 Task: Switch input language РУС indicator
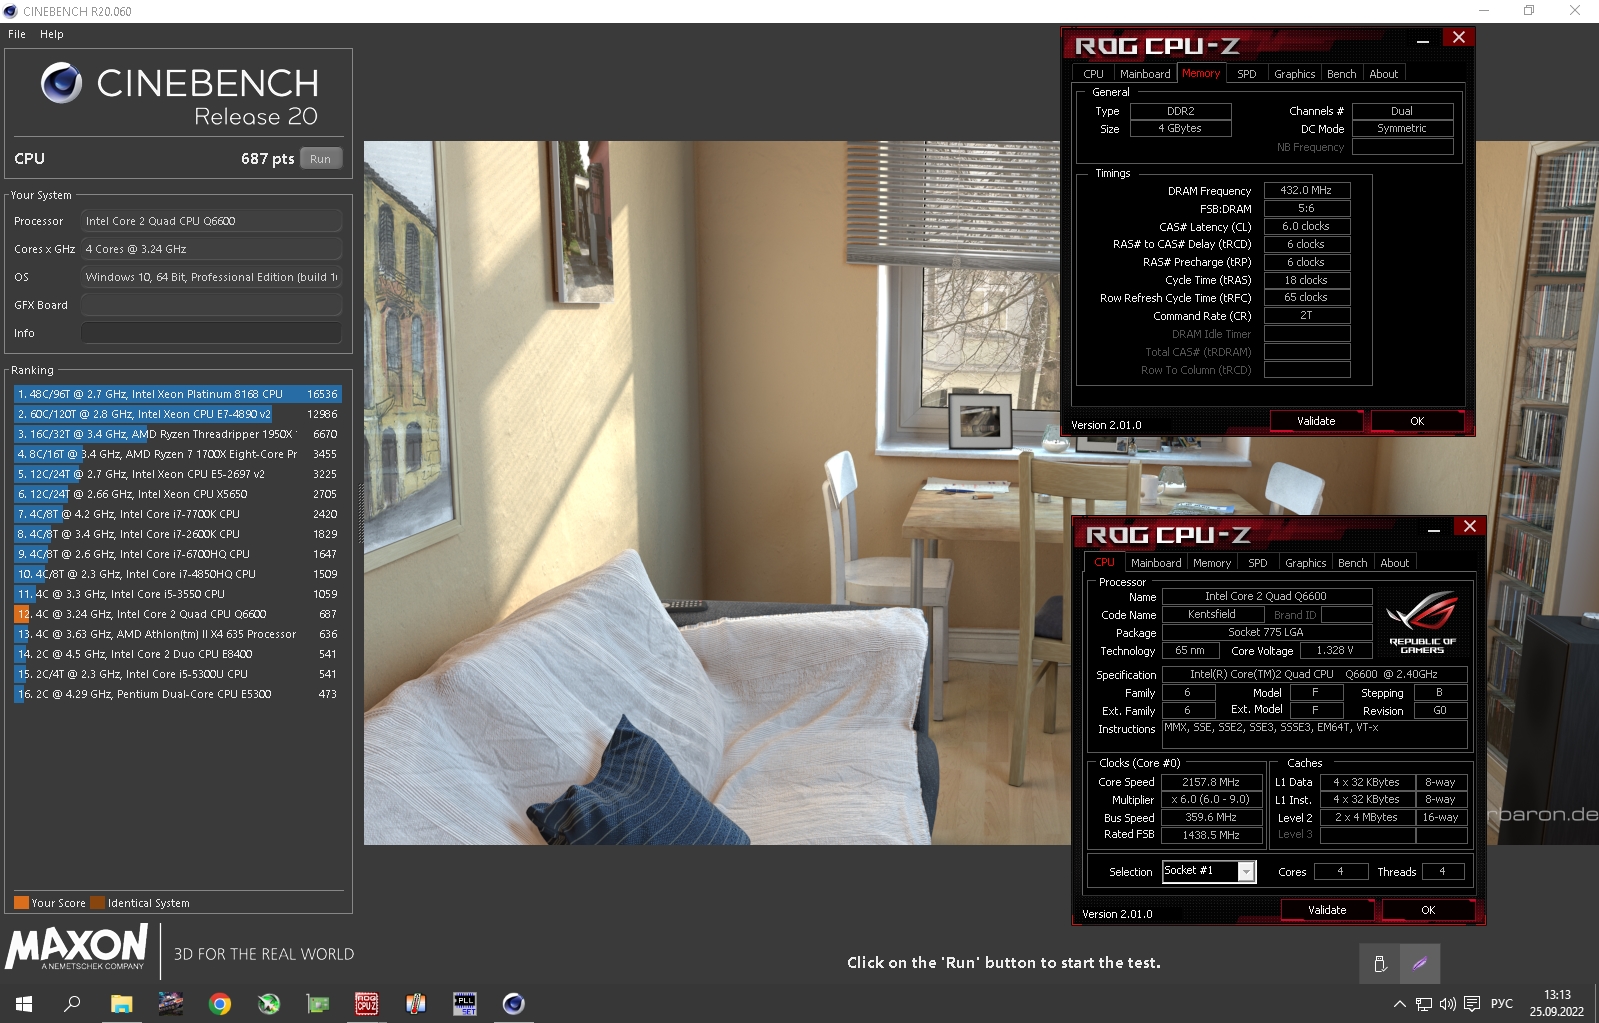[1502, 1004]
